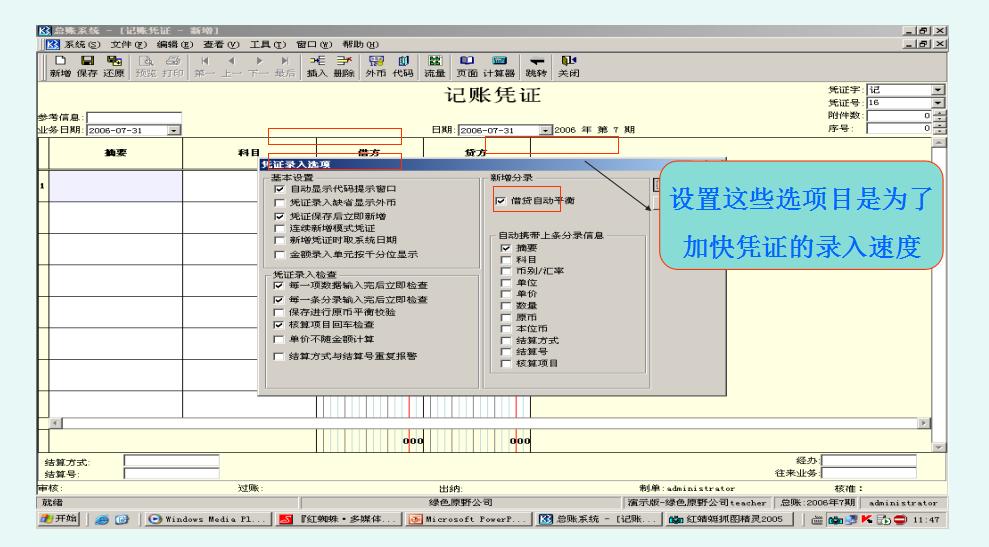Toggle 摘要 carry-over checkbox
Screen dimensions: 989x547
[x=505, y=248]
